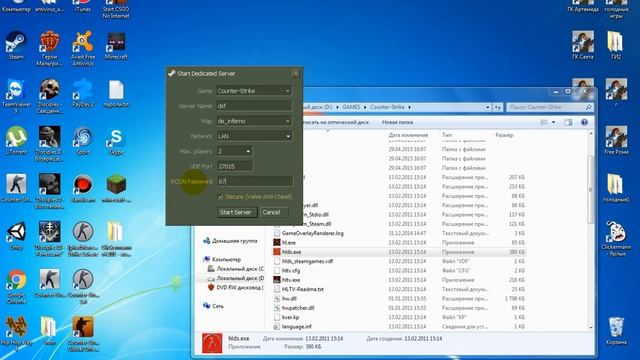Select the iTunes desktop icon
This screenshot has width=640, height=360.
tap(83, 7)
